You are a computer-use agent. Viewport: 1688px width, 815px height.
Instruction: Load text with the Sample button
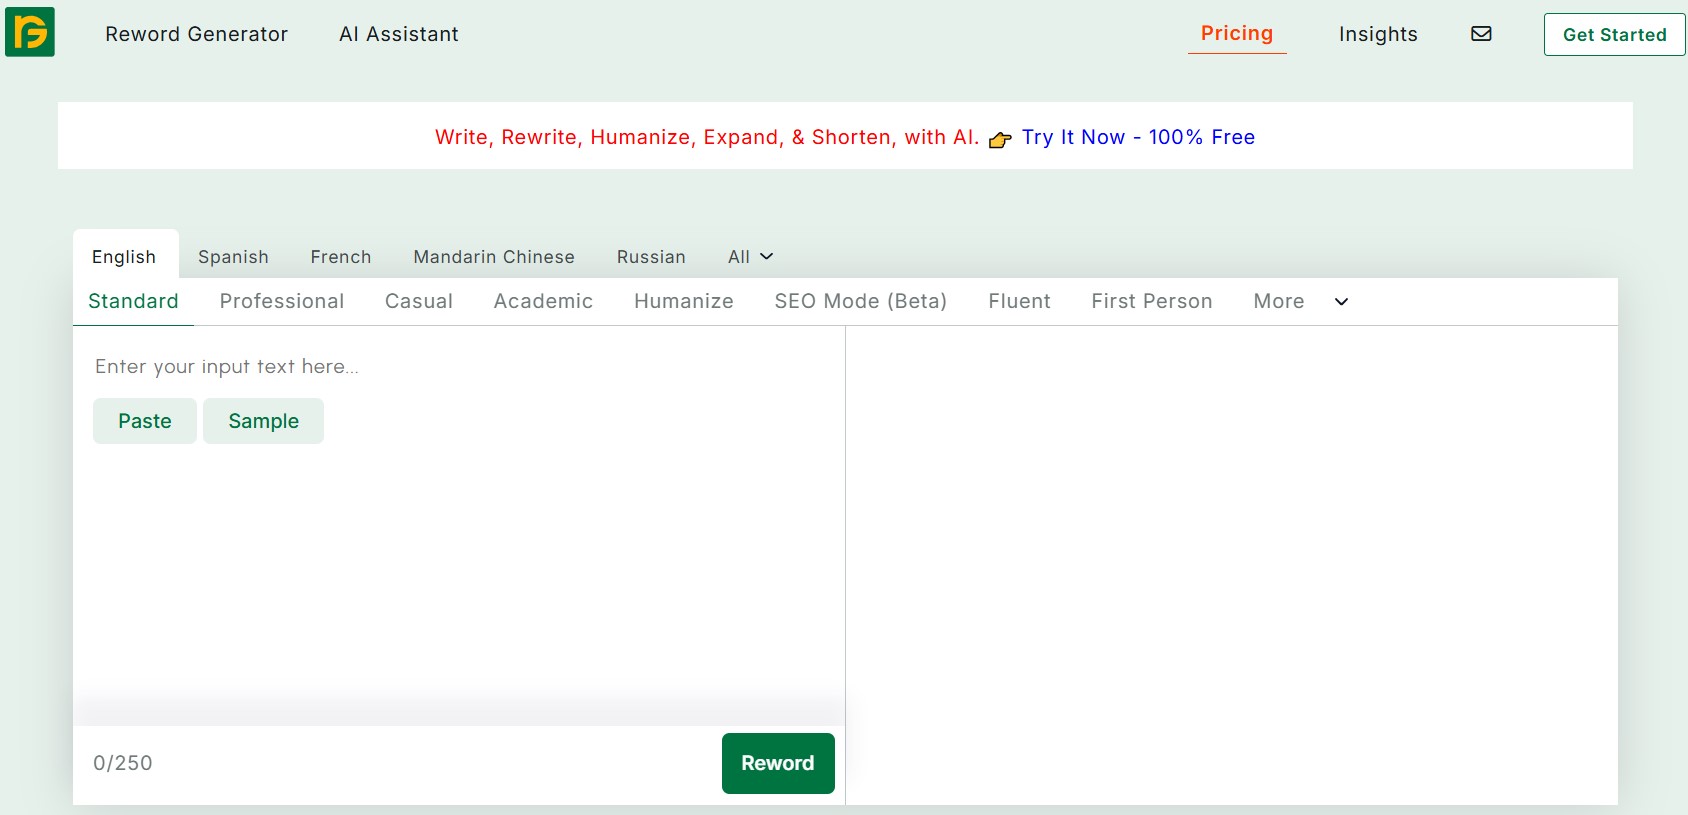[x=264, y=421]
